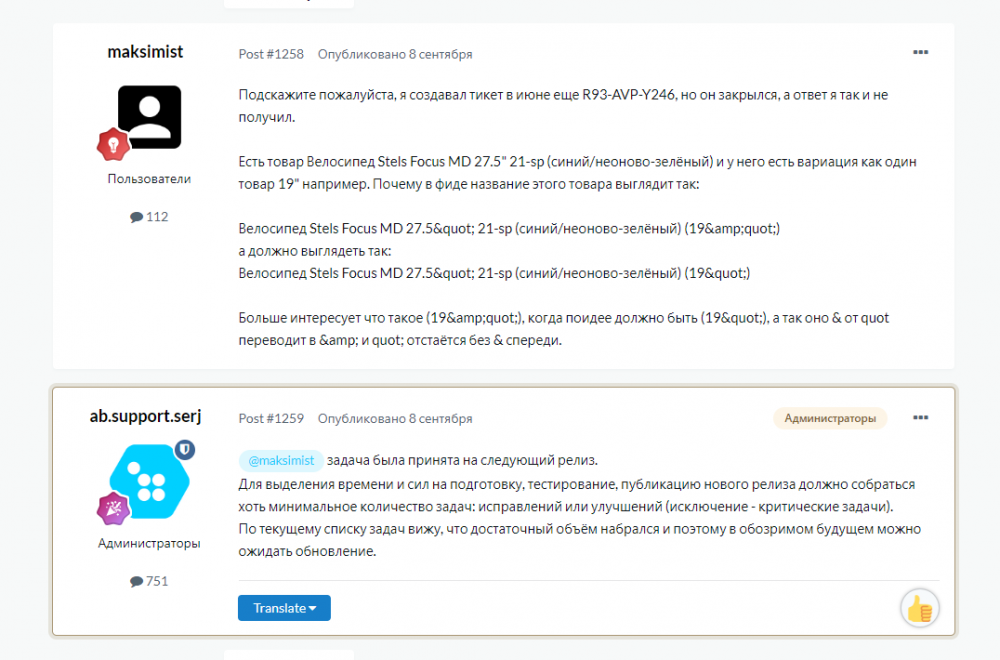The height and width of the screenshot is (660, 1000).
Task: Click the purple rank badge icon
Action: click(x=112, y=509)
